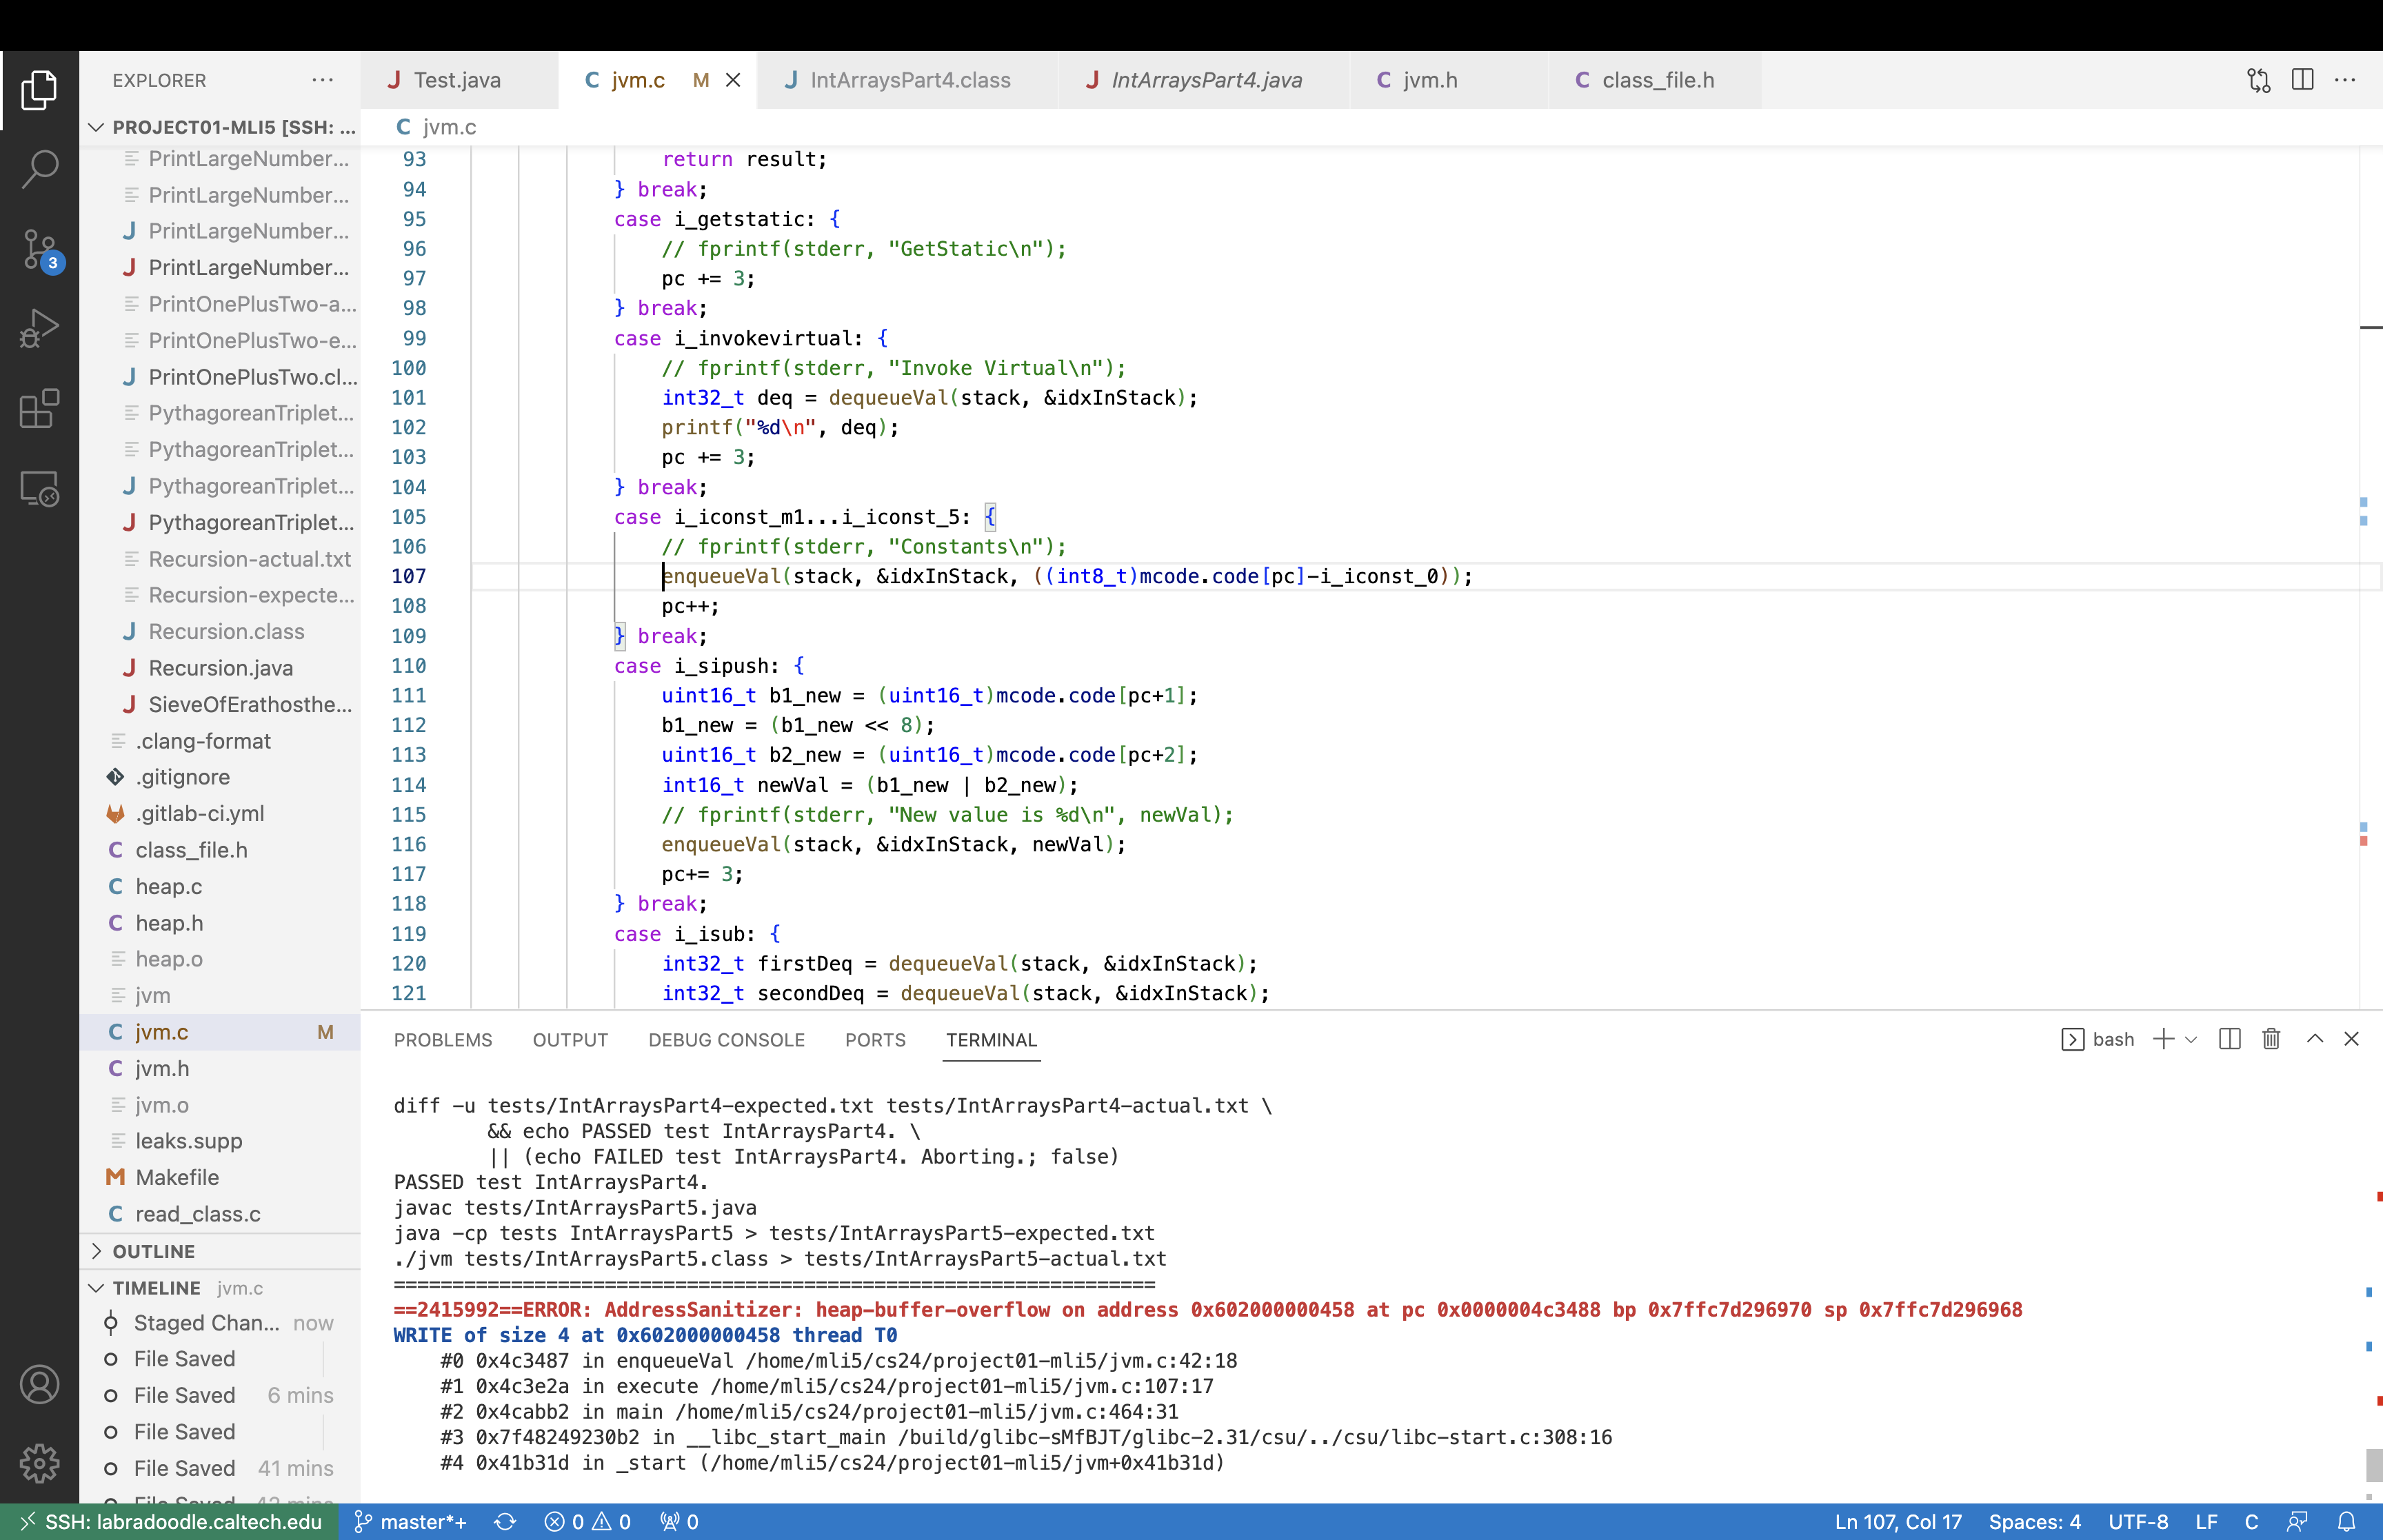The image size is (2383, 1540).
Task: Kill terminal with the trash icon
Action: tap(2271, 1039)
